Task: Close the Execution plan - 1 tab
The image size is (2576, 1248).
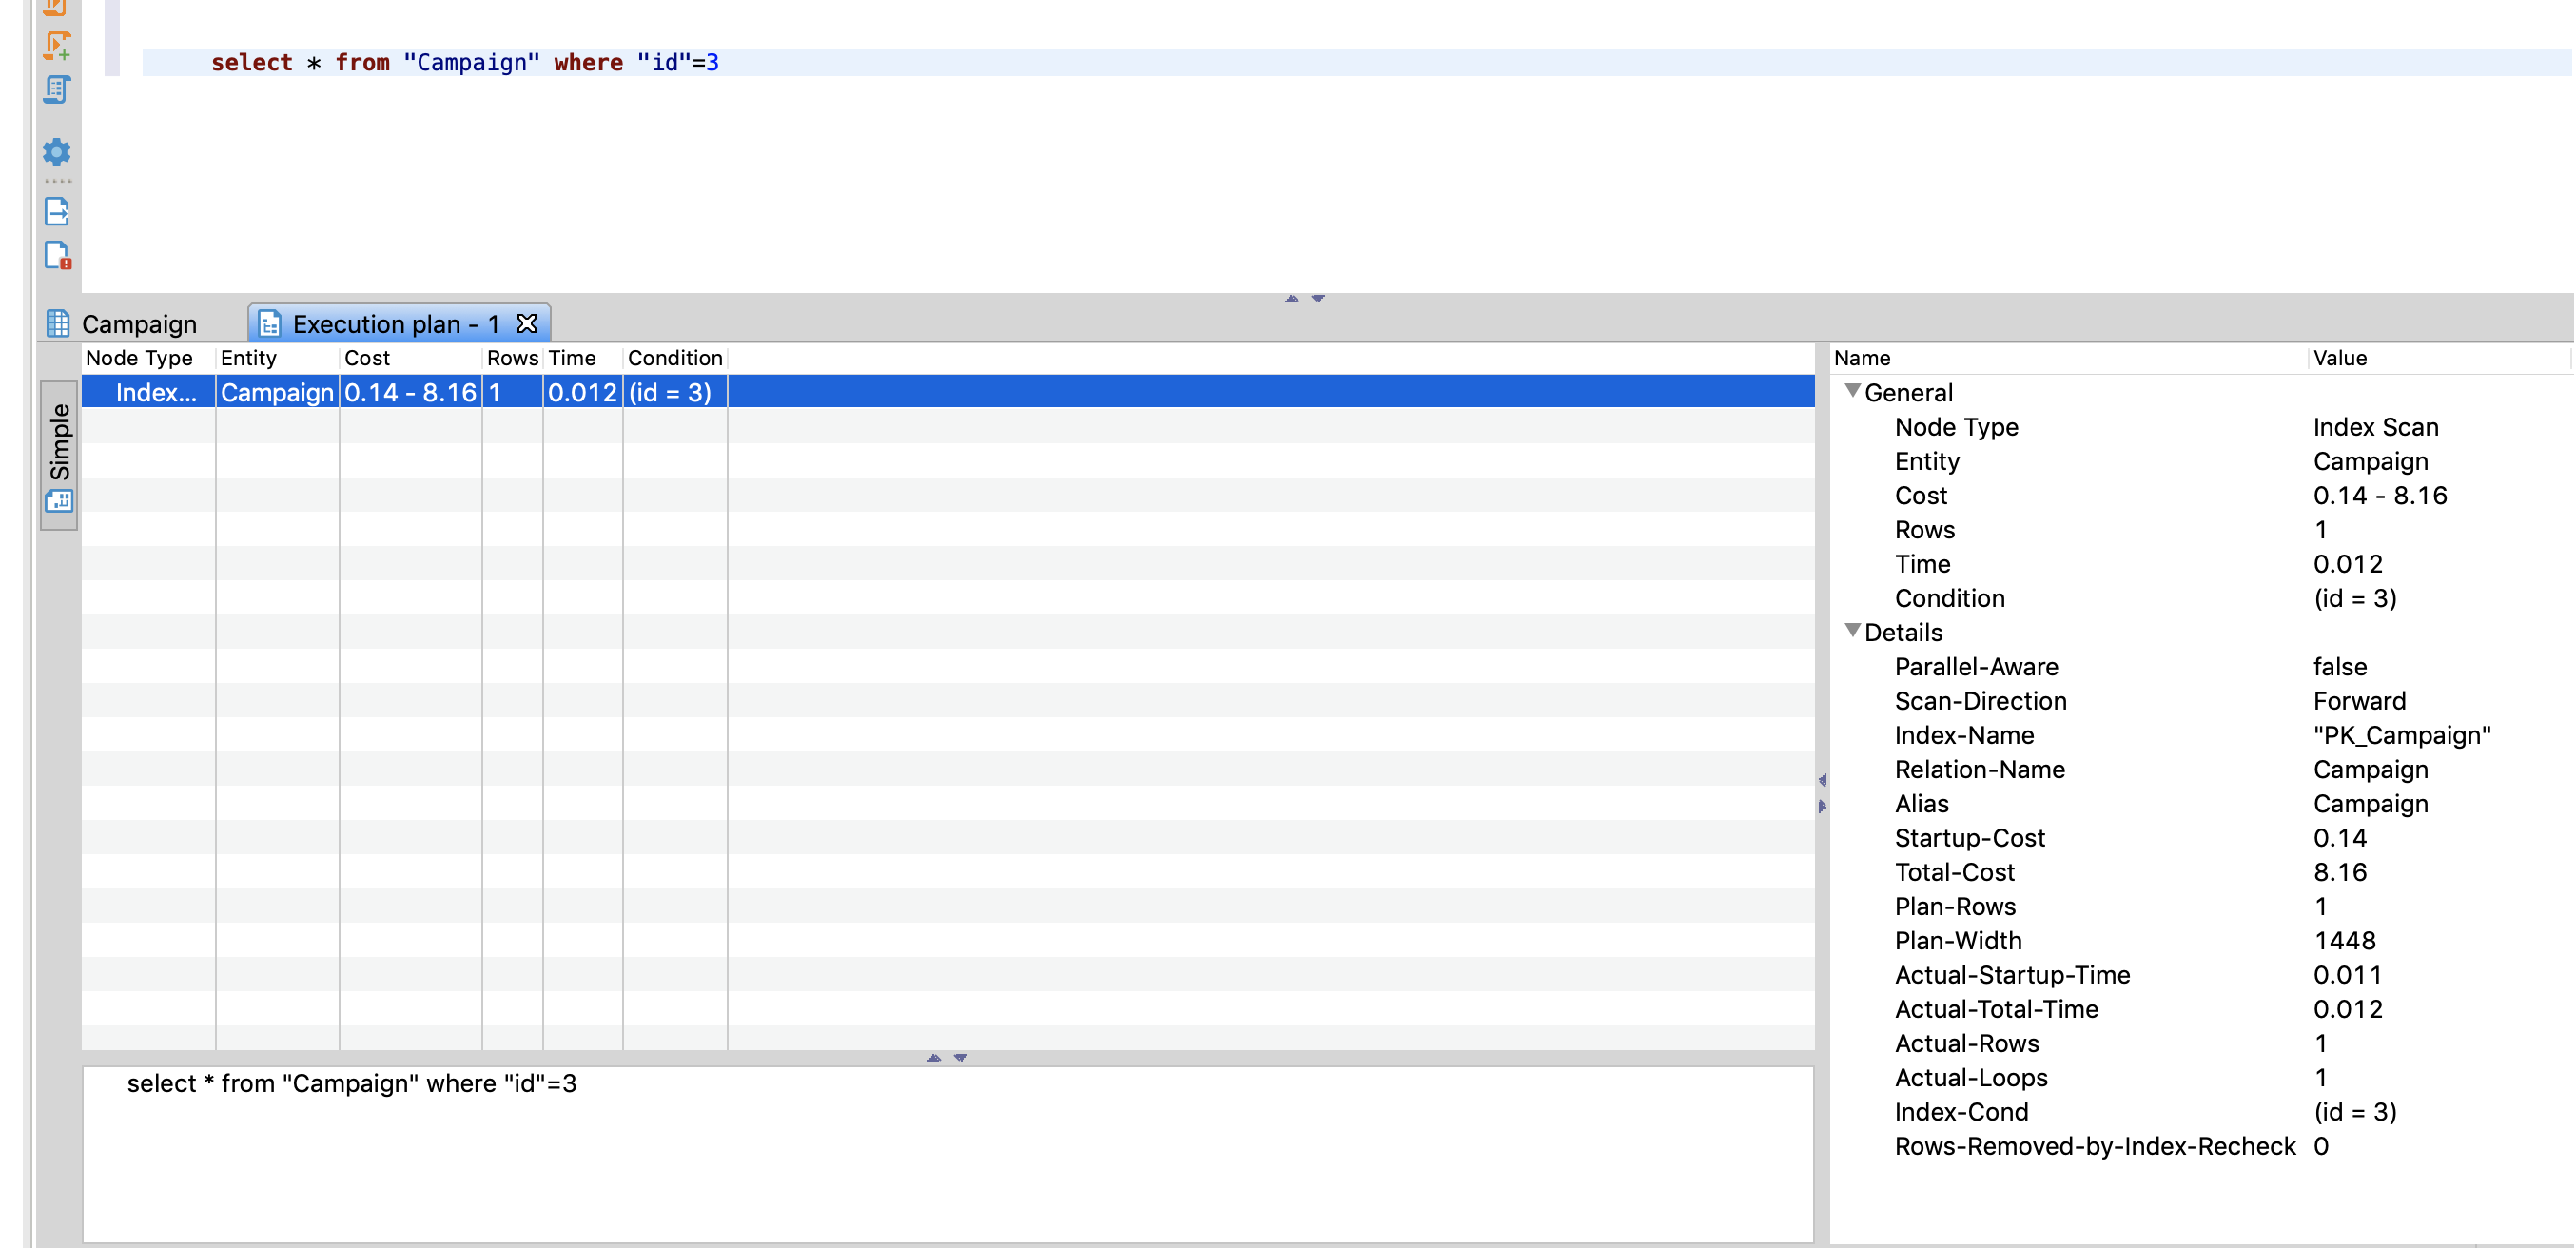Action: tap(527, 323)
